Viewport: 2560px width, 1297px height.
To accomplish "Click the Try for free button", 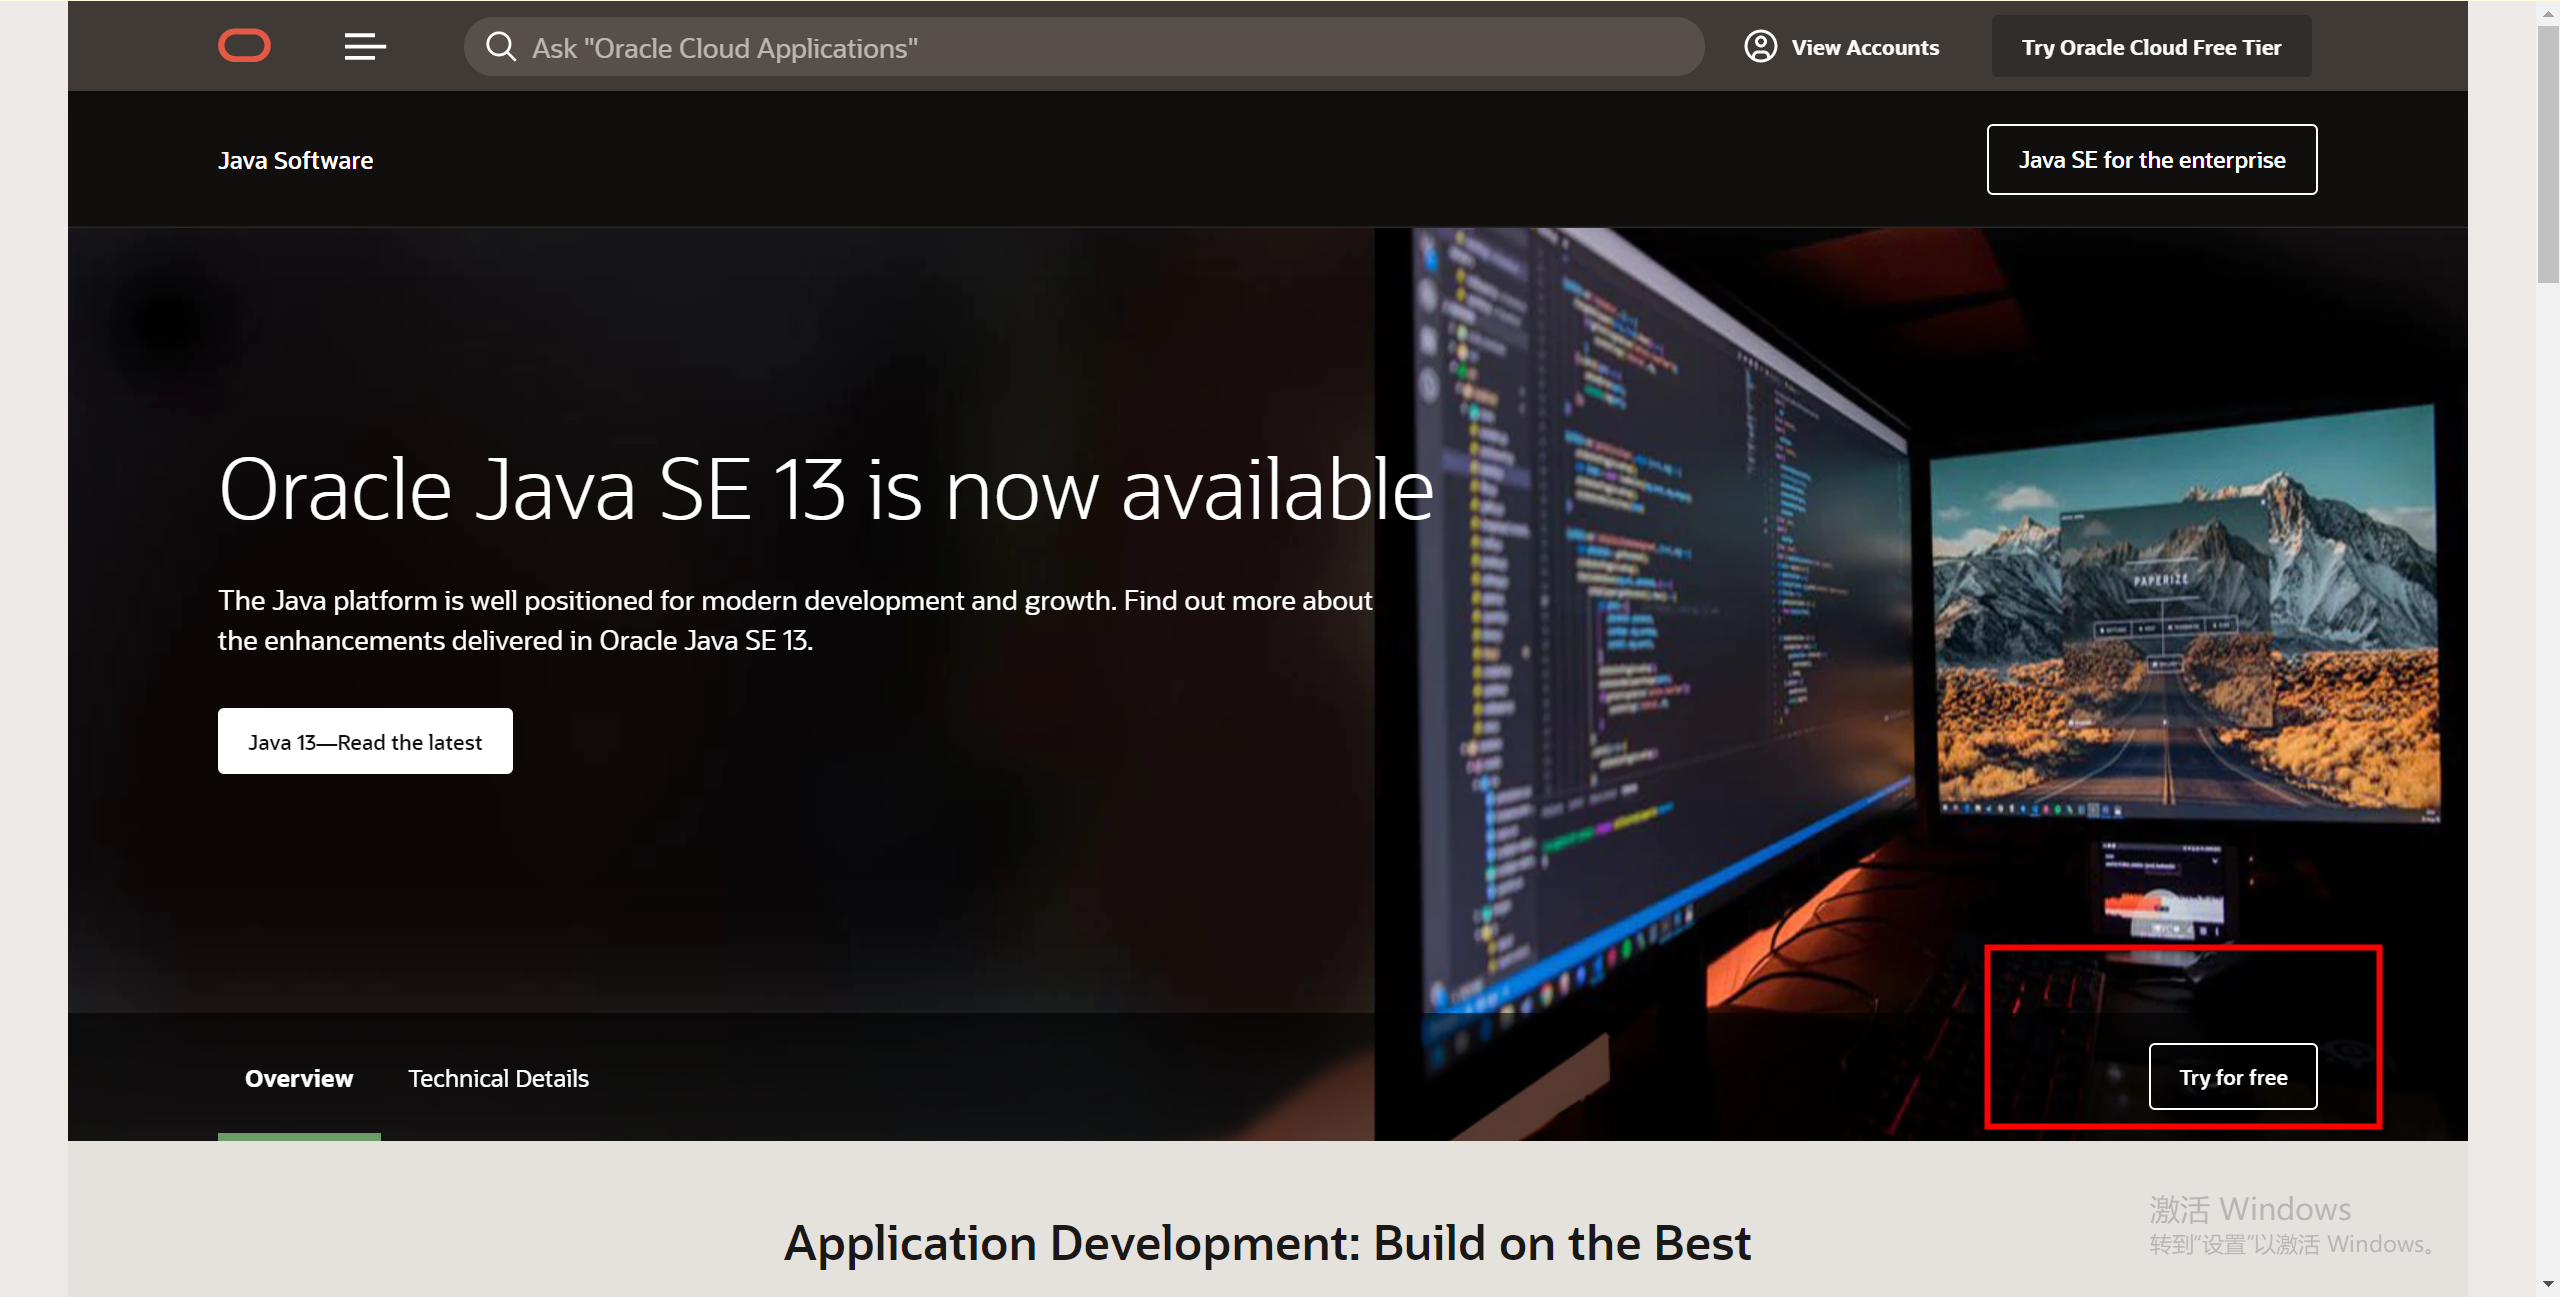I will click(x=2232, y=1077).
